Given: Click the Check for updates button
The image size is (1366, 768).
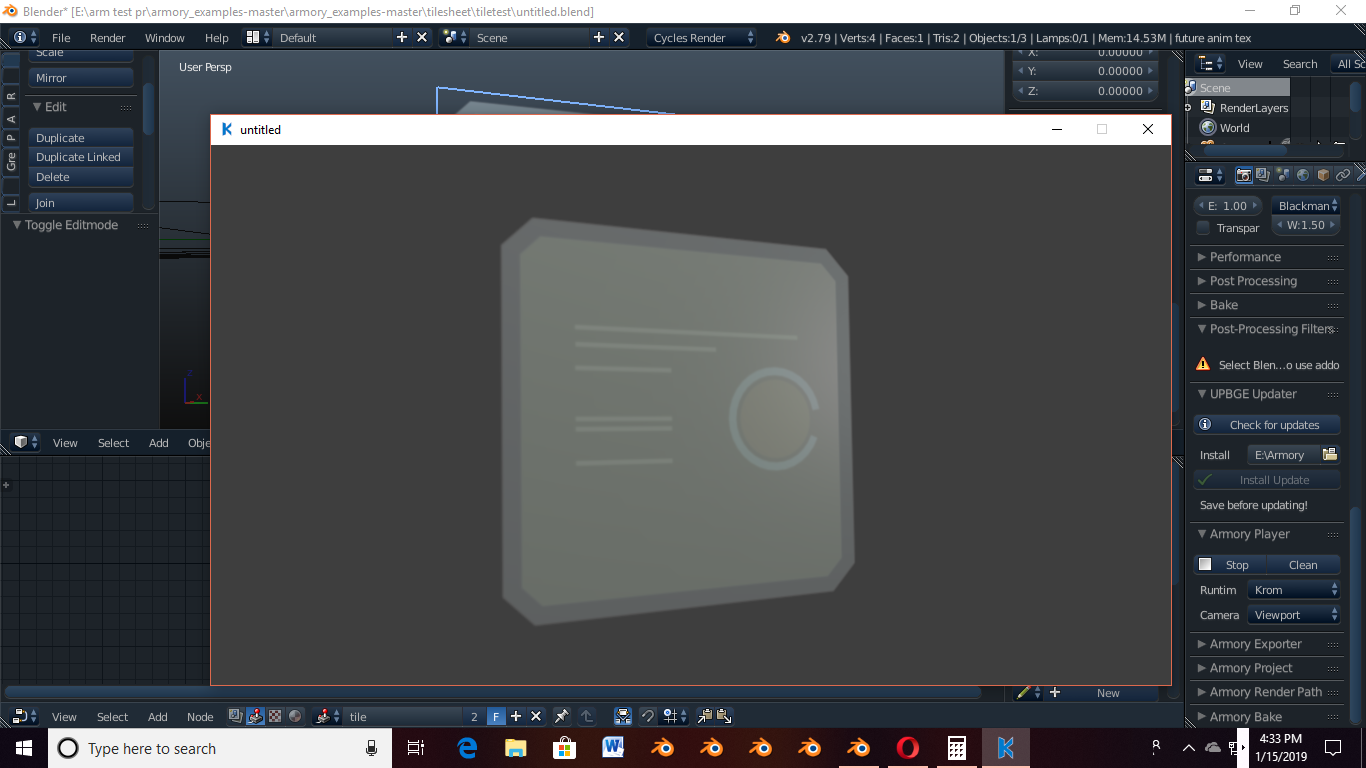Looking at the screenshot, I should 1267,424.
